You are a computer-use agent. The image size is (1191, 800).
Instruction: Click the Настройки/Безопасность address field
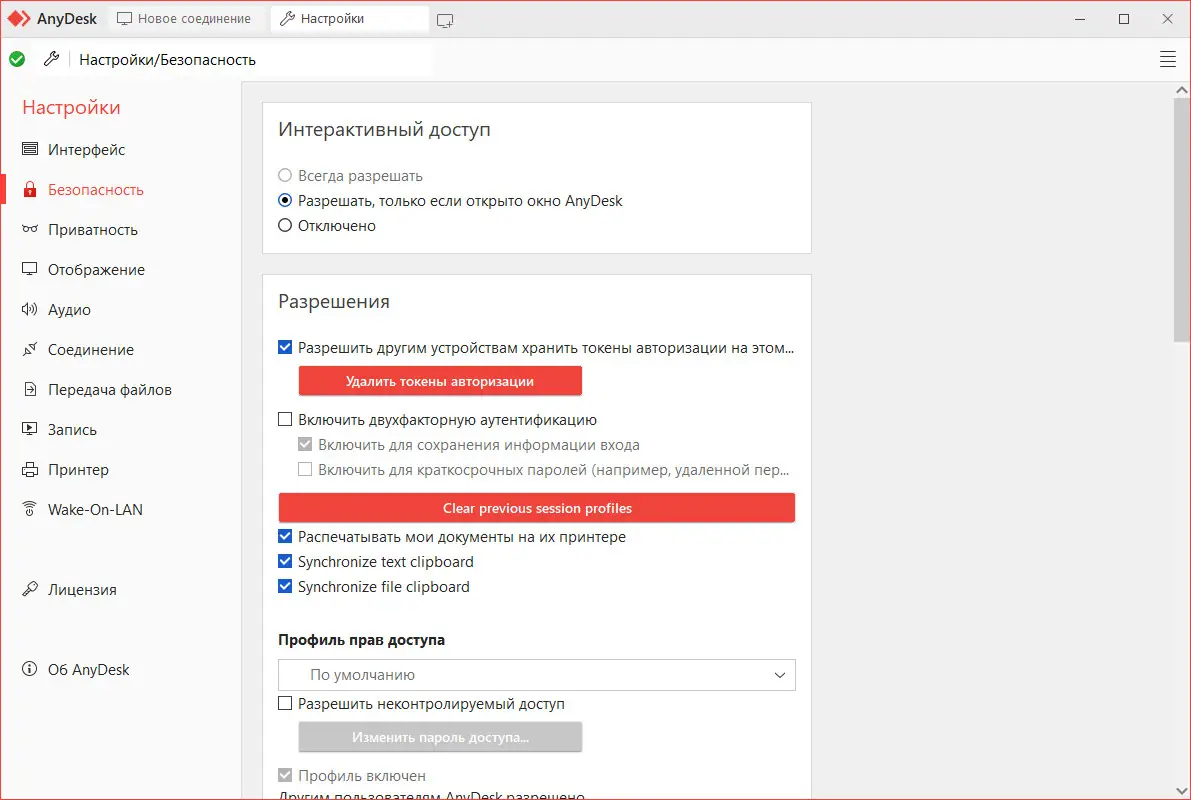pyautogui.click(x=251, y=59)
